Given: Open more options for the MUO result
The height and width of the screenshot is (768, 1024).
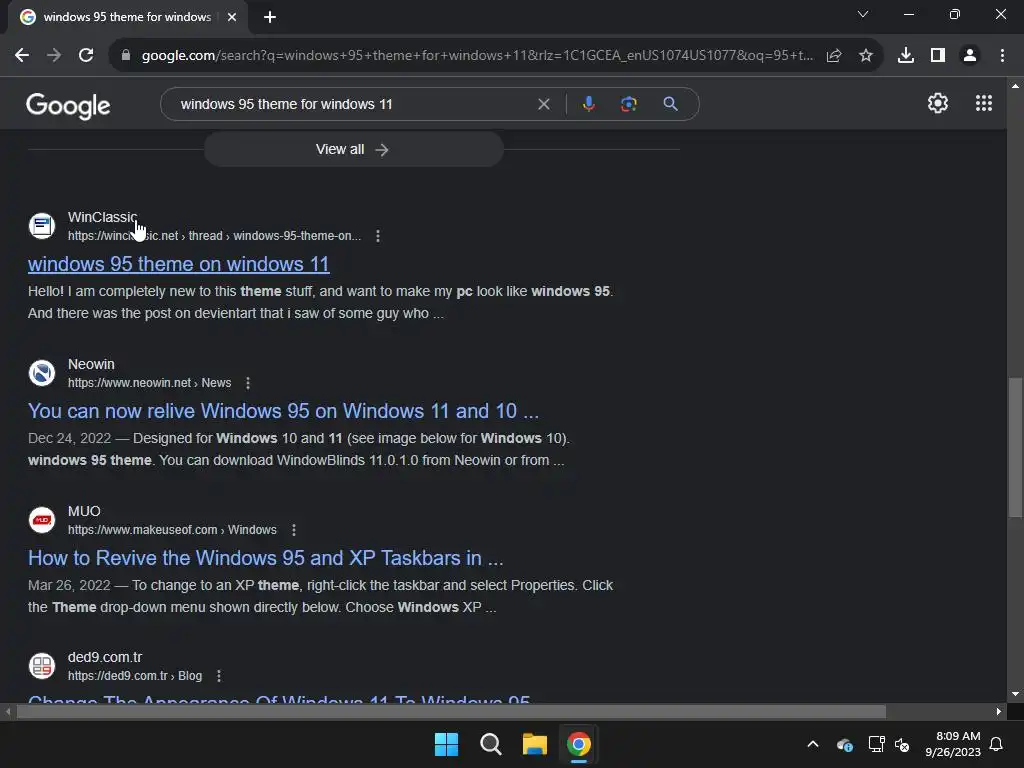Looking at the screenshot, I should [294, 530].
